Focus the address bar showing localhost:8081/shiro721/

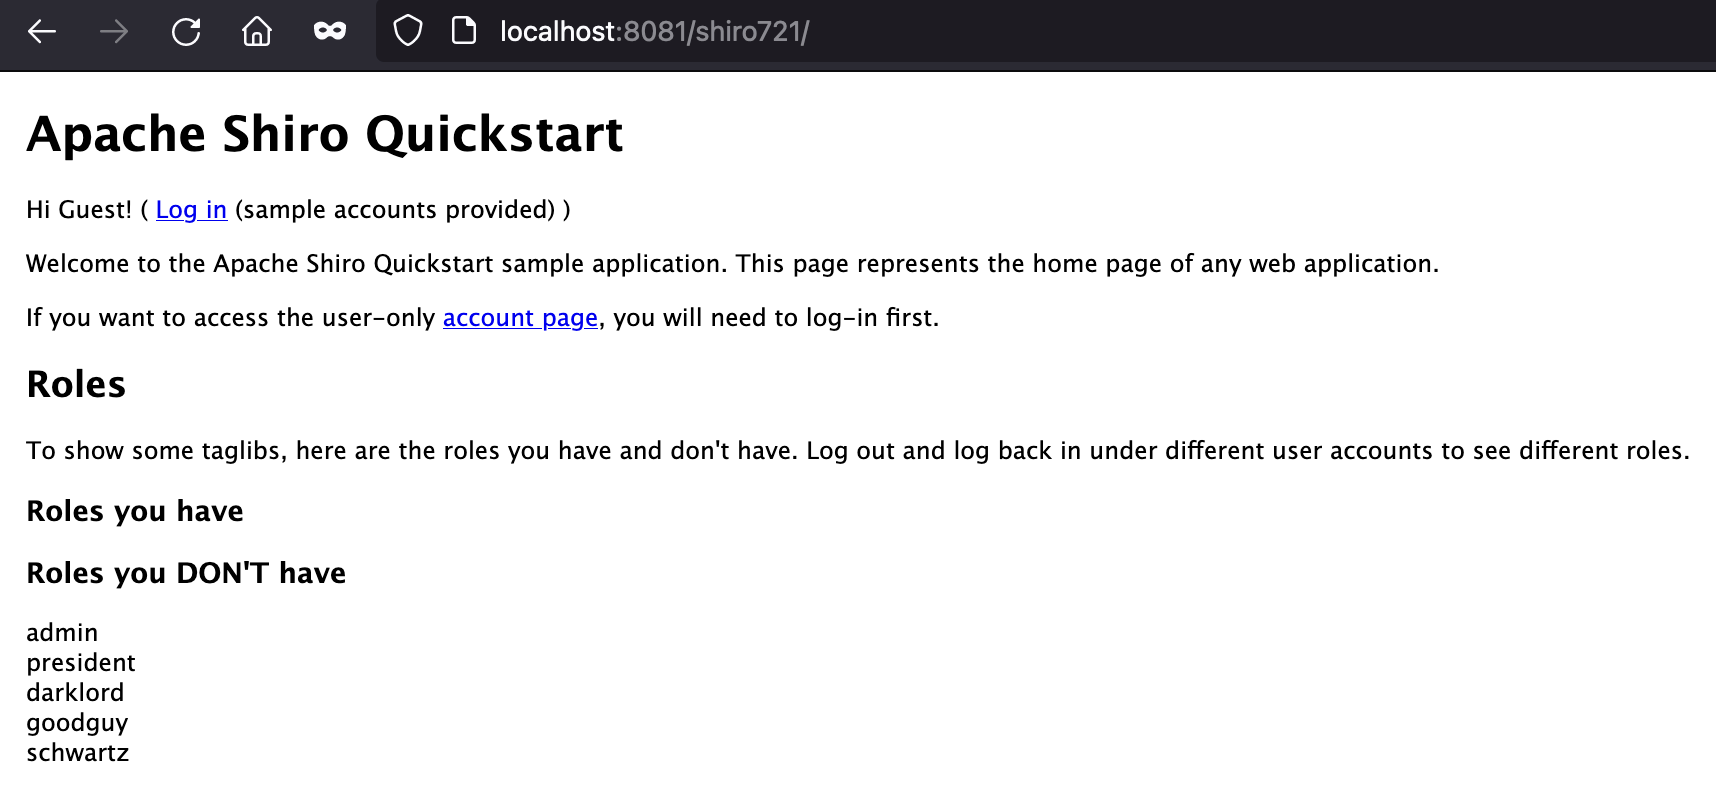click(1046, 31)
